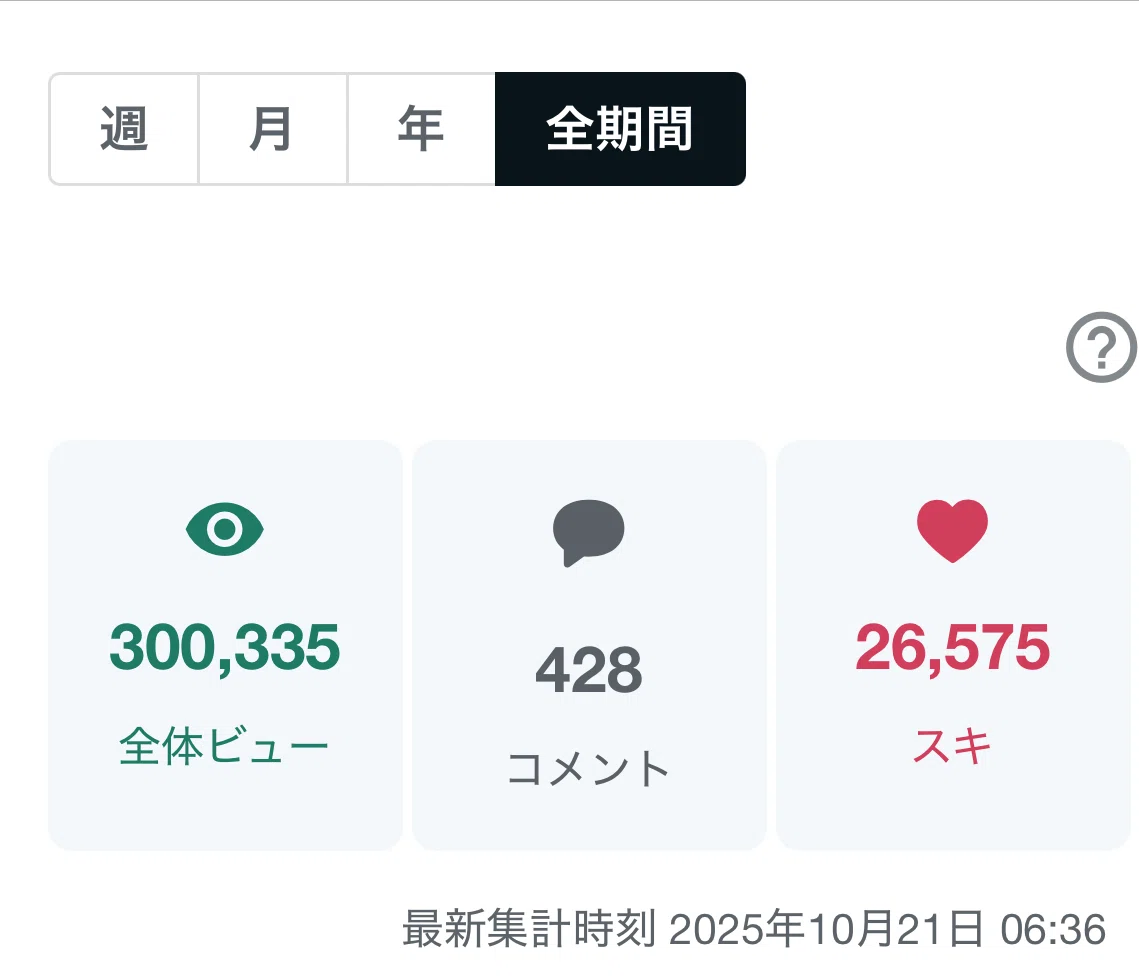Switch to the 月 period tab
Viewport: 1139px width, 977px height.
[x=273, y=129]
